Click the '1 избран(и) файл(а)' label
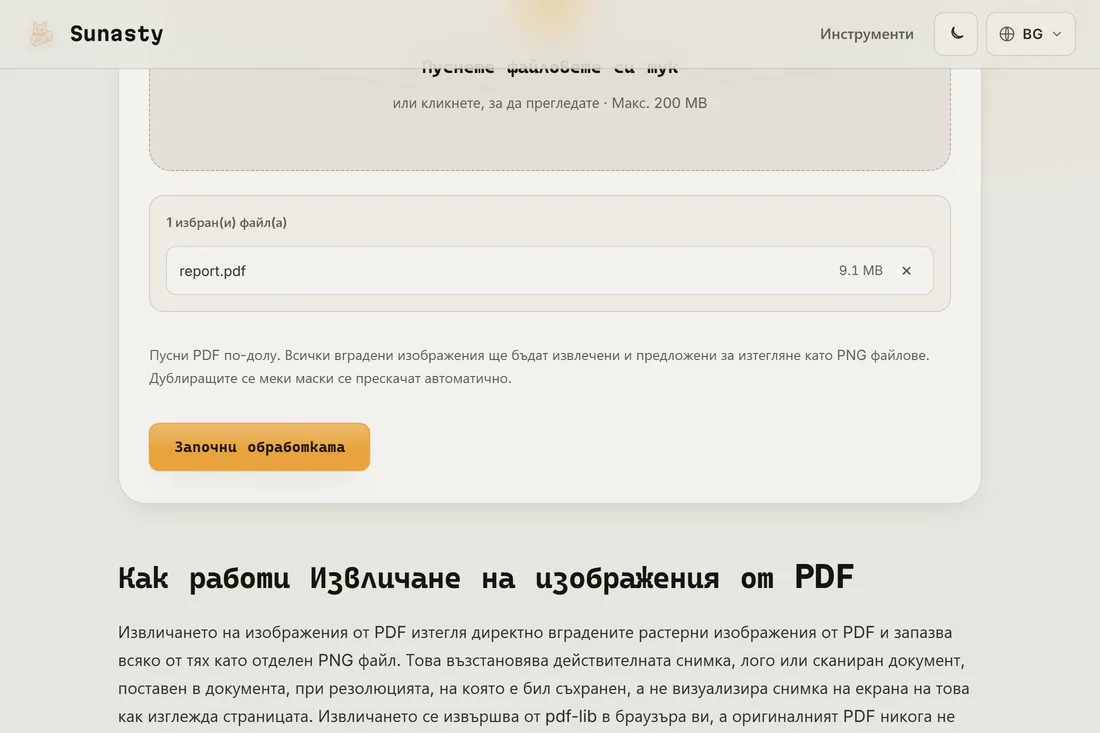Viewport: 1100px width, 733px height. [227, 222]
